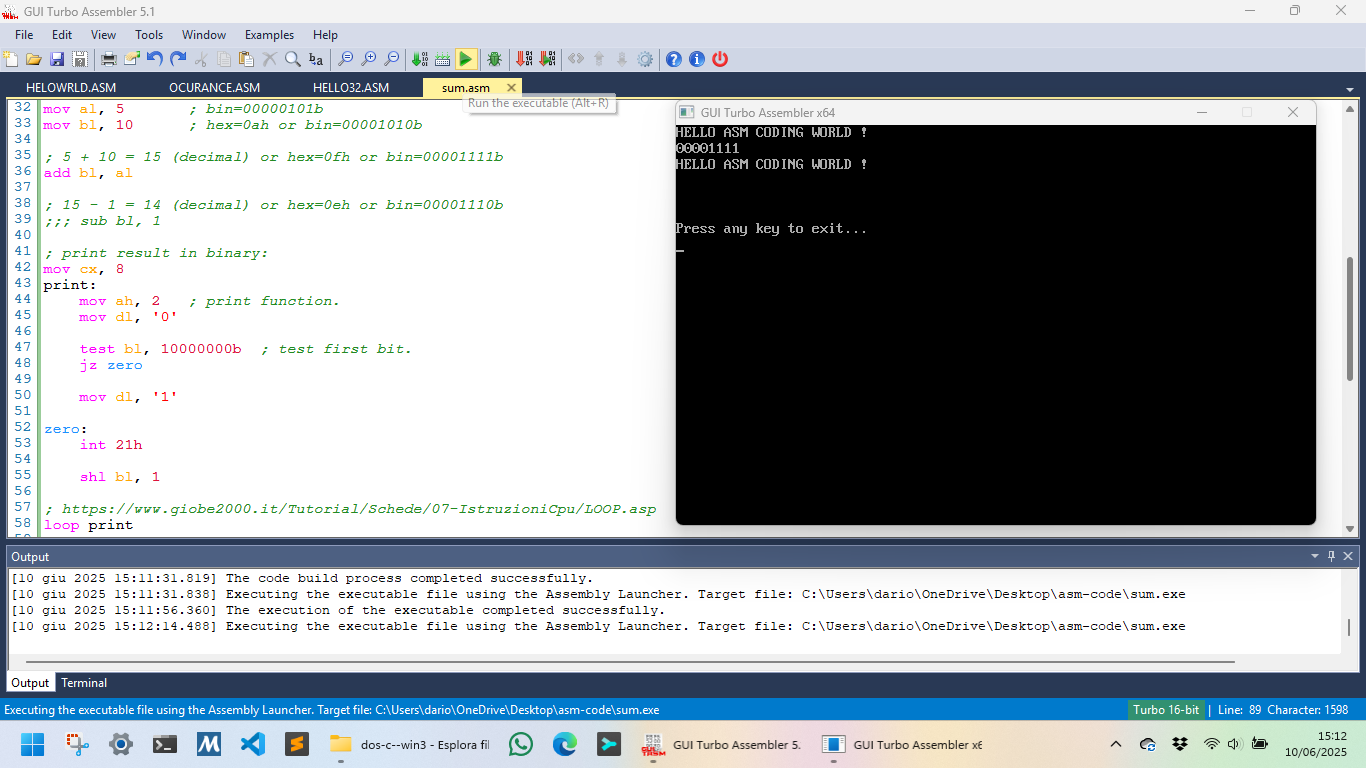Click the 'shl bl, 1' code line

tap(119, 477)
